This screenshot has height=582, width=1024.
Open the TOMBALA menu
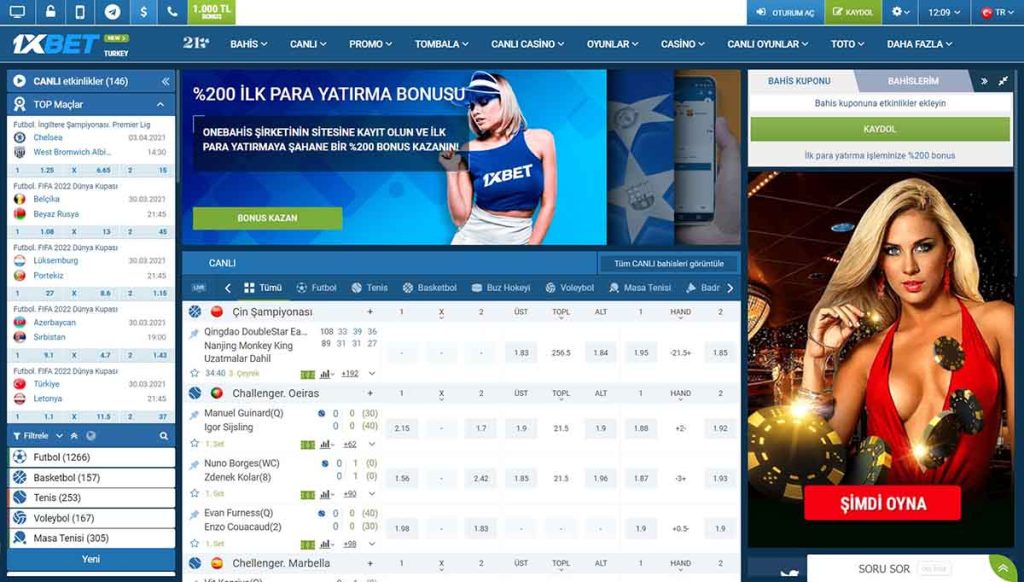(441, 44)
